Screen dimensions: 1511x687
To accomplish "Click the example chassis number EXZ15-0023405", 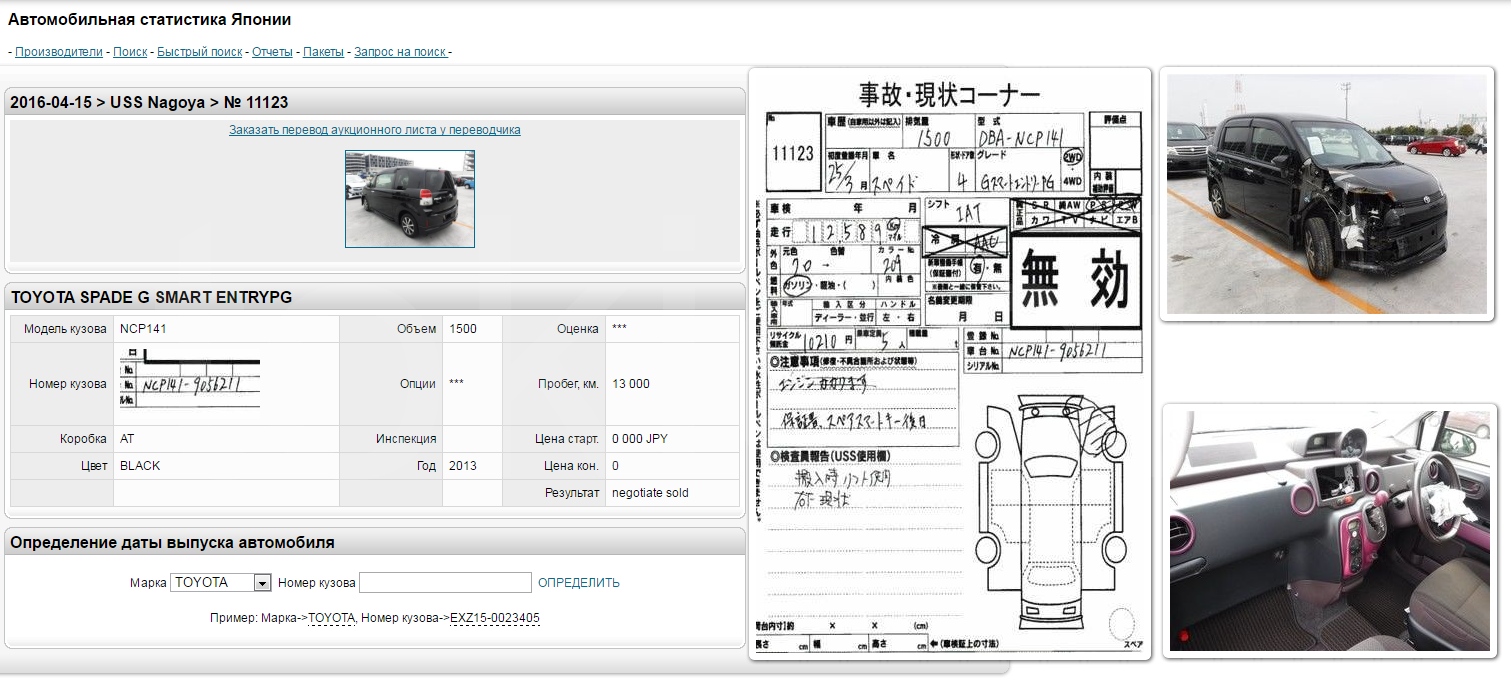I will (x=494, y=618).
